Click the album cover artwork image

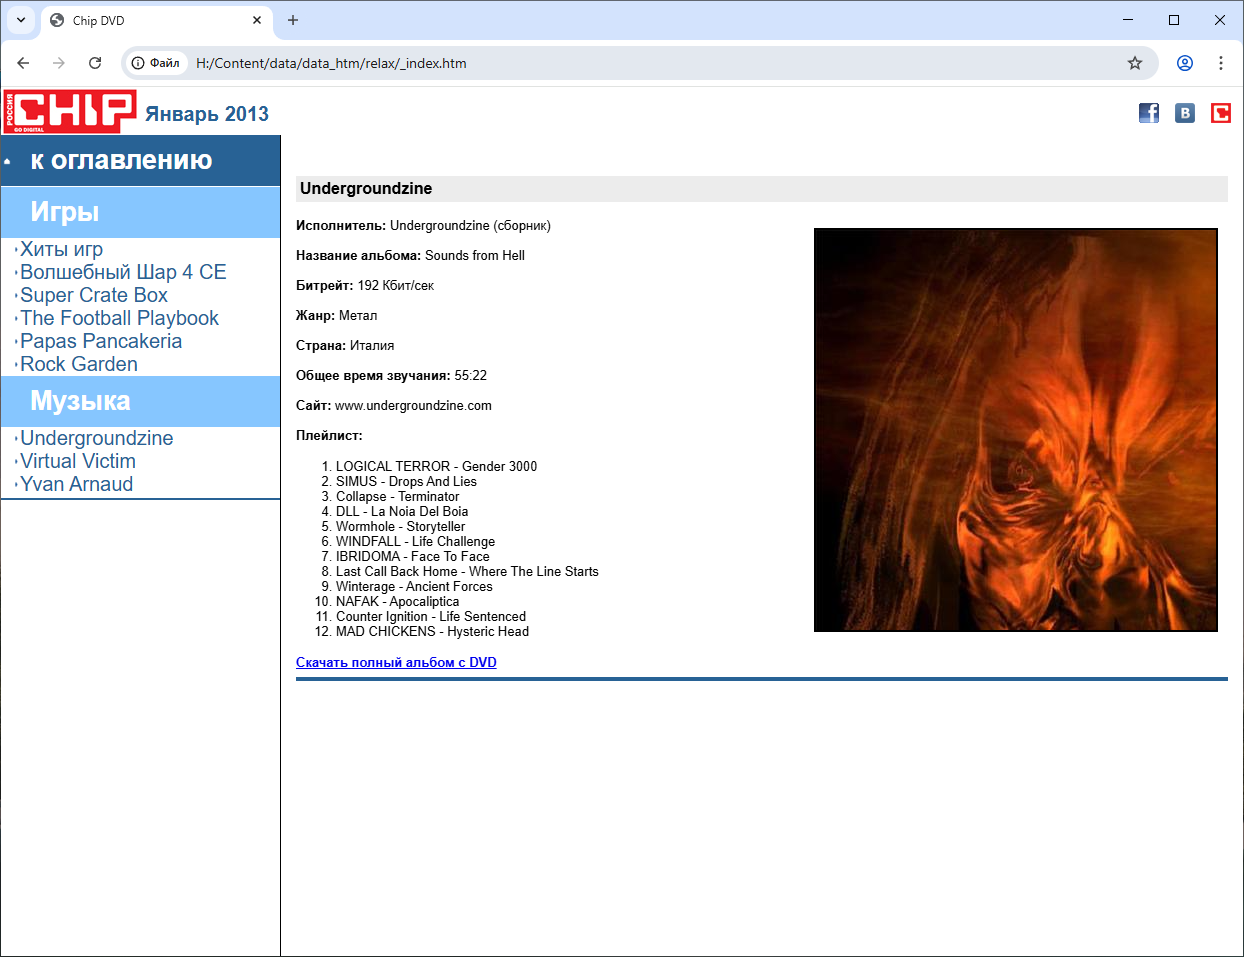1016,430
